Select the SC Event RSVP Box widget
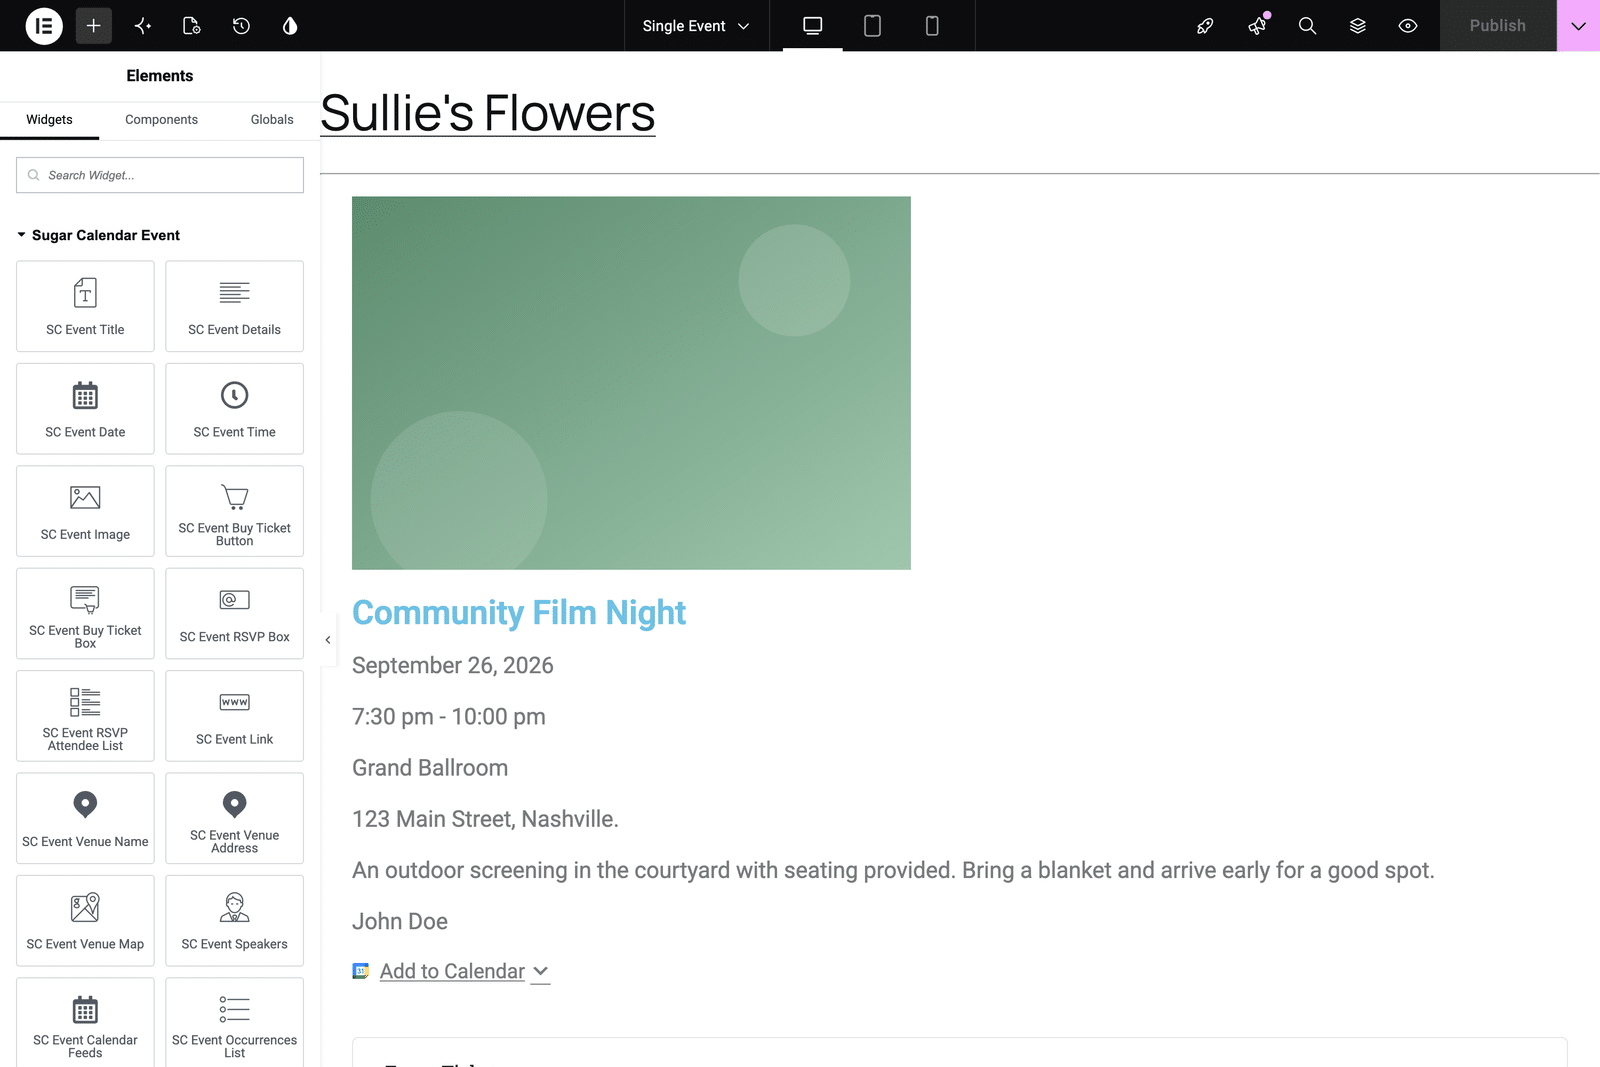 (x=234, y=614)
